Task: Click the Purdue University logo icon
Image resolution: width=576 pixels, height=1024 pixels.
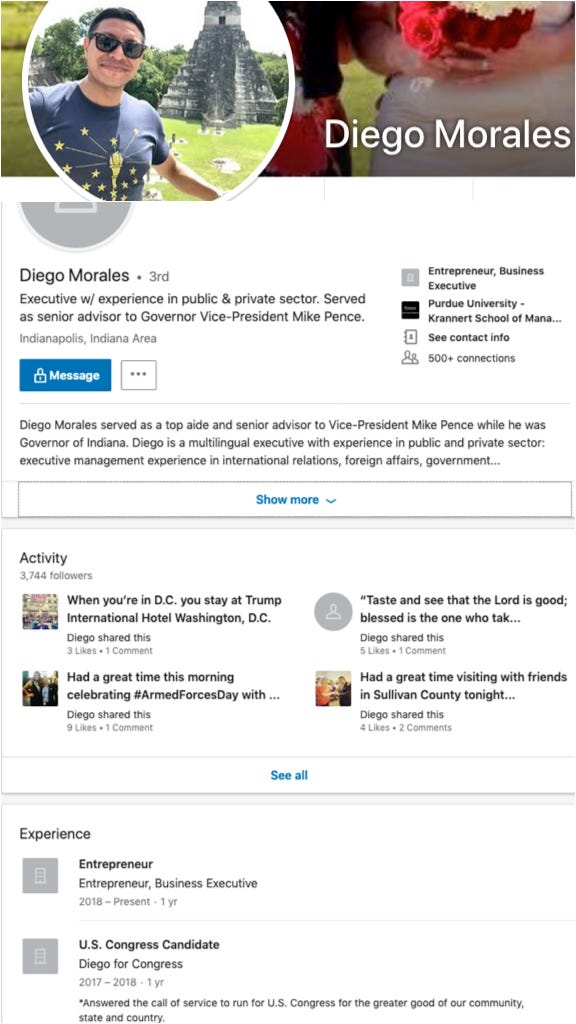Action: (410, 310)
